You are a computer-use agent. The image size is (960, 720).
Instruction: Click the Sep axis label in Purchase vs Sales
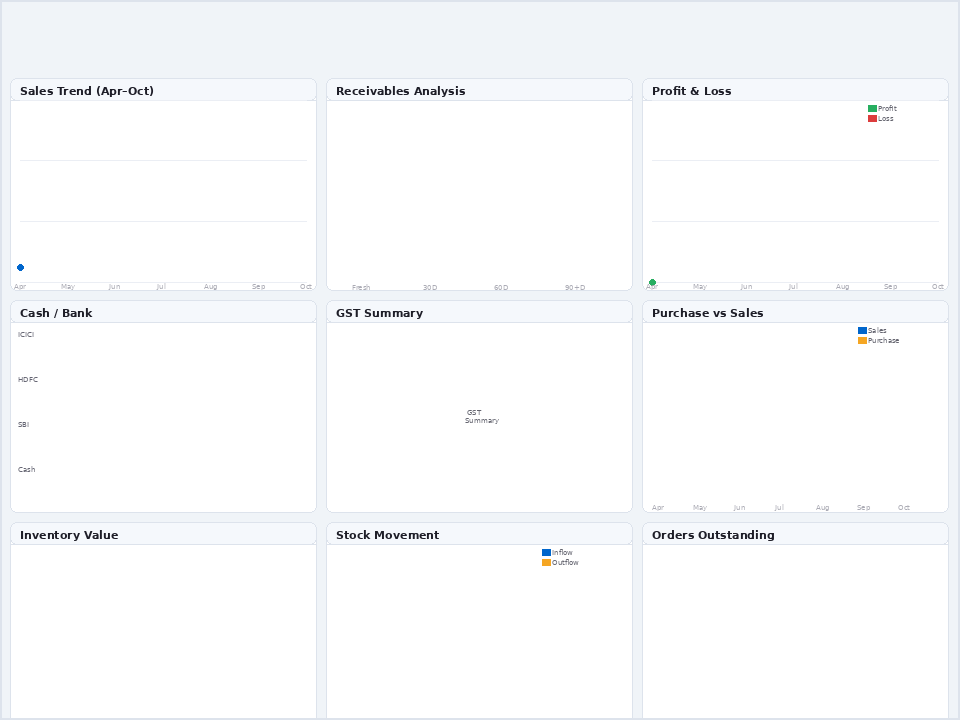[863, 508]
